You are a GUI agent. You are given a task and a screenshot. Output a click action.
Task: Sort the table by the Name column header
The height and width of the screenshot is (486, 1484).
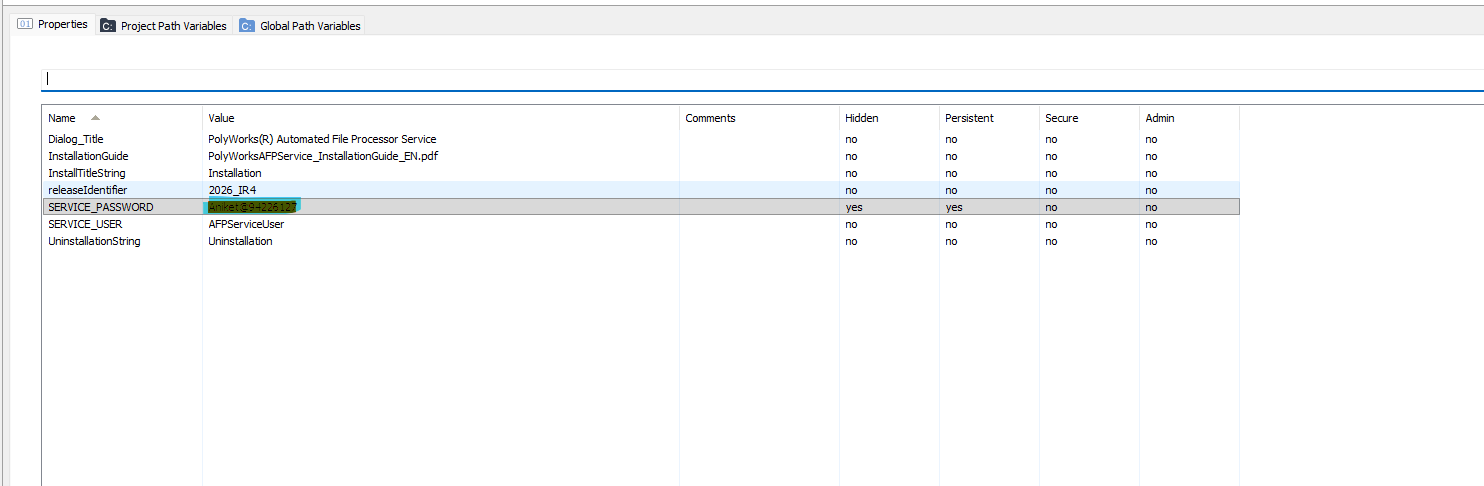(x=122, y=118)
